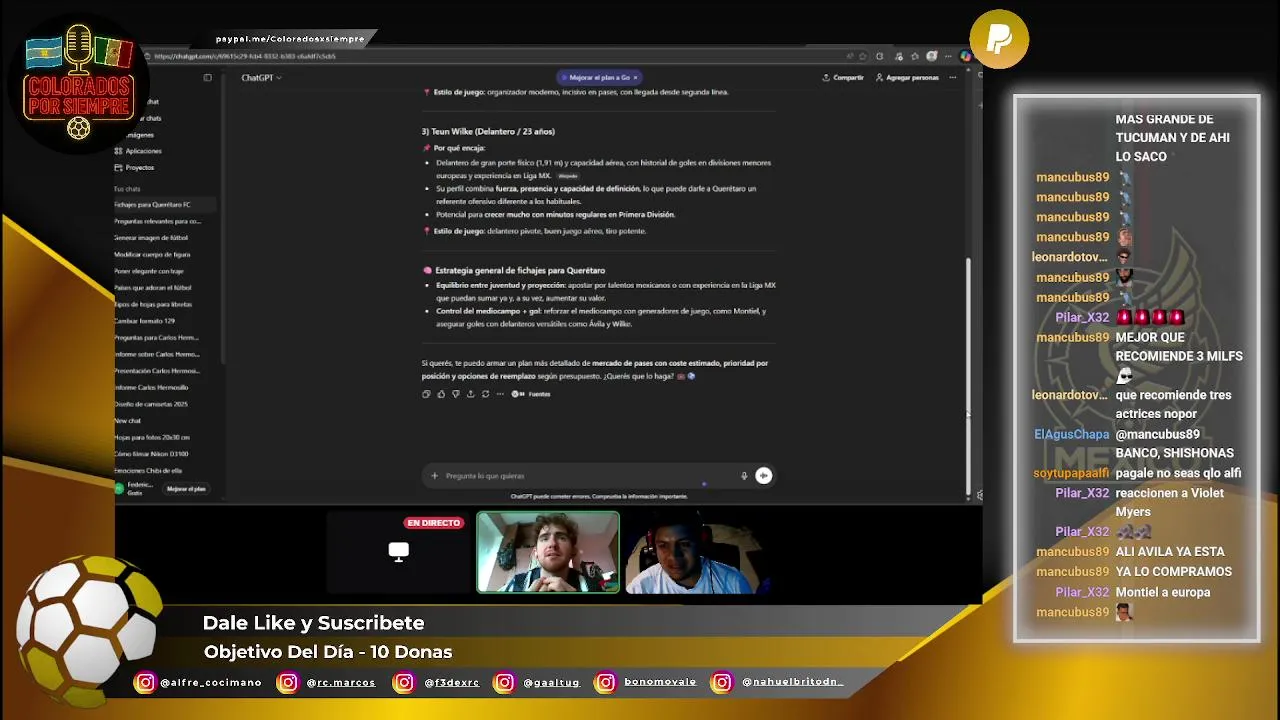
Task: Open the chat options three-dot menu
Action: pos(953,77)
